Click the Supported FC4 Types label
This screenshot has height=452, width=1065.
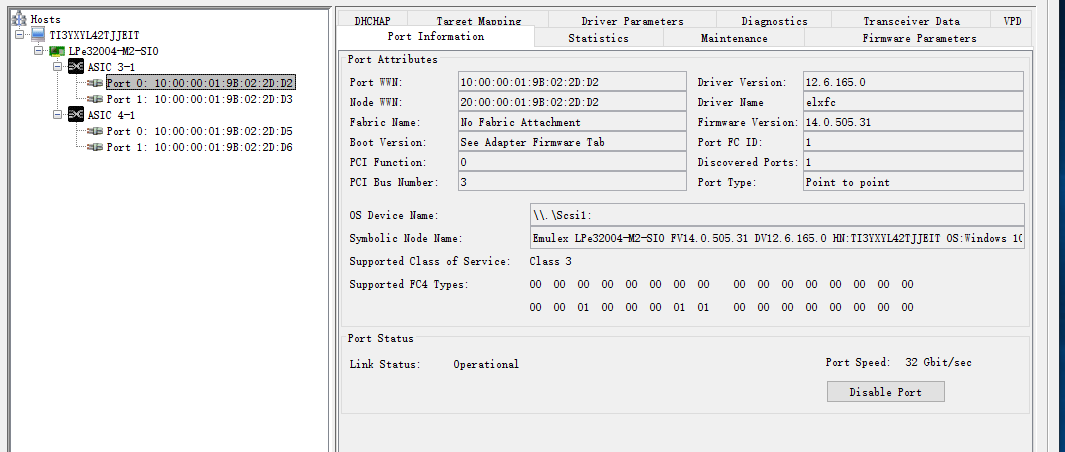408,284
